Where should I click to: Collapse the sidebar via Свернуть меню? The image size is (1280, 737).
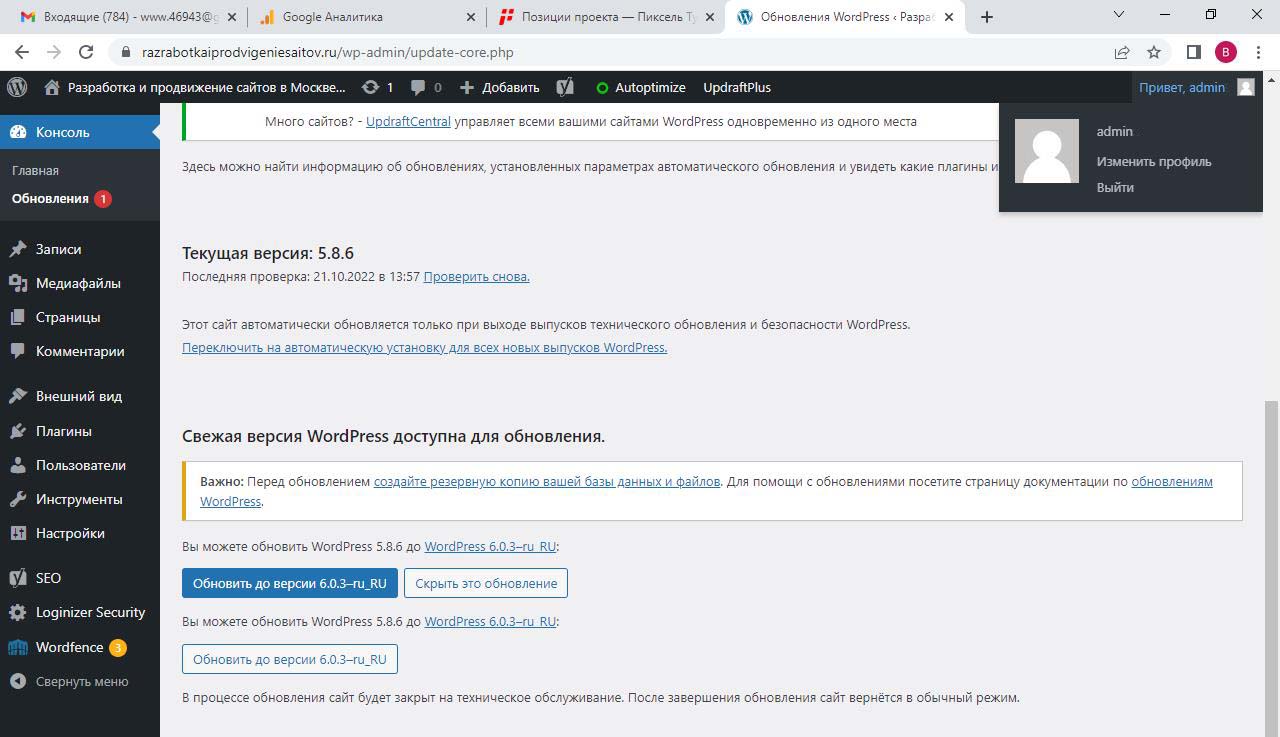pyautogui.click(x=81, y=681)
